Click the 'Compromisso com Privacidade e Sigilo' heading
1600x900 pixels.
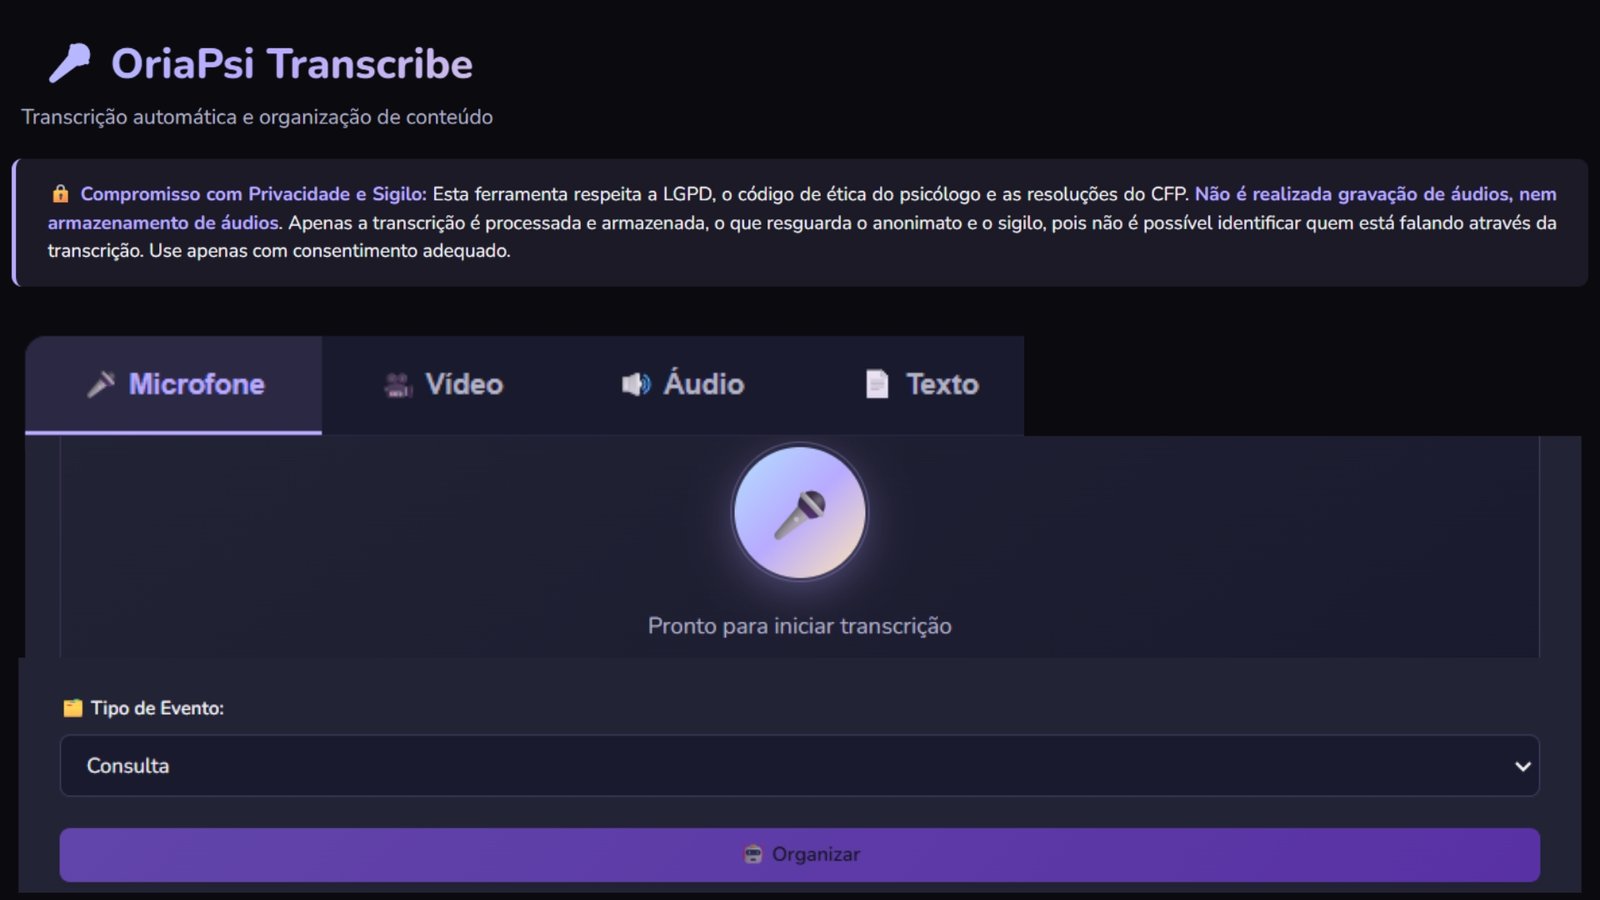click(253, 194)
